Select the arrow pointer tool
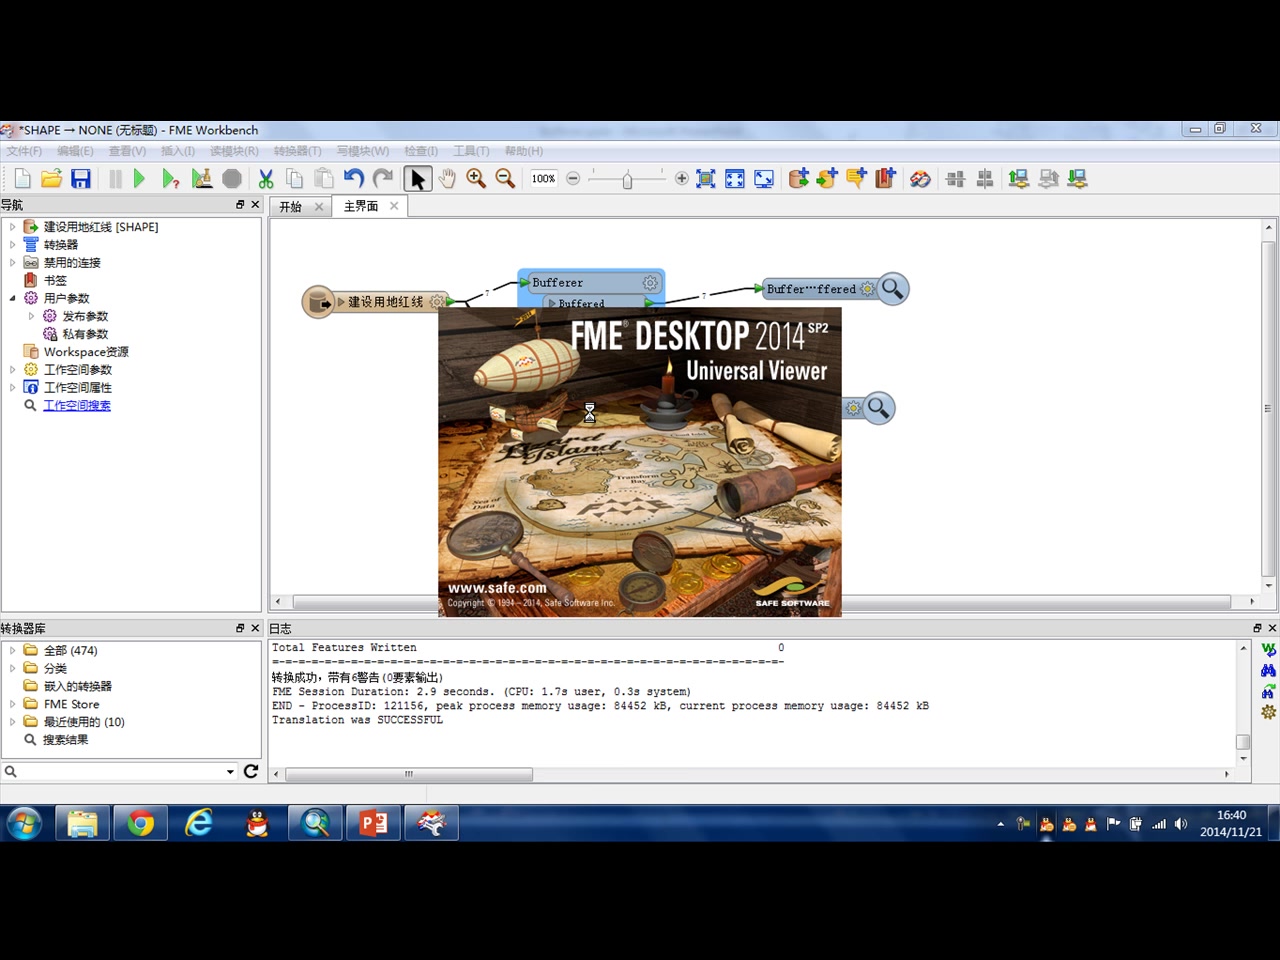The image size is (1280, 960). pos(418,178)
